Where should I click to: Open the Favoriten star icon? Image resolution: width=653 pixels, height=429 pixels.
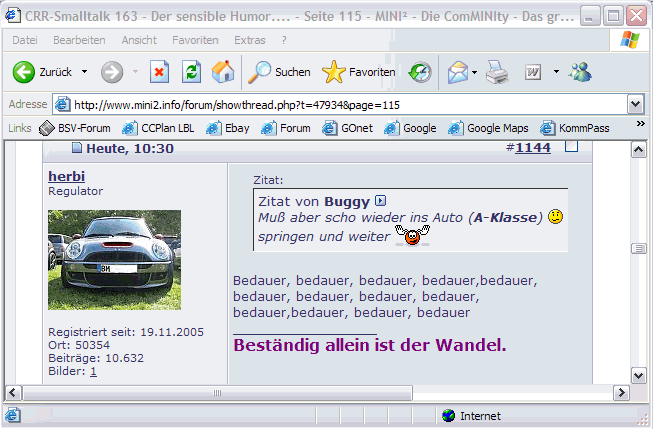(334, 72)
